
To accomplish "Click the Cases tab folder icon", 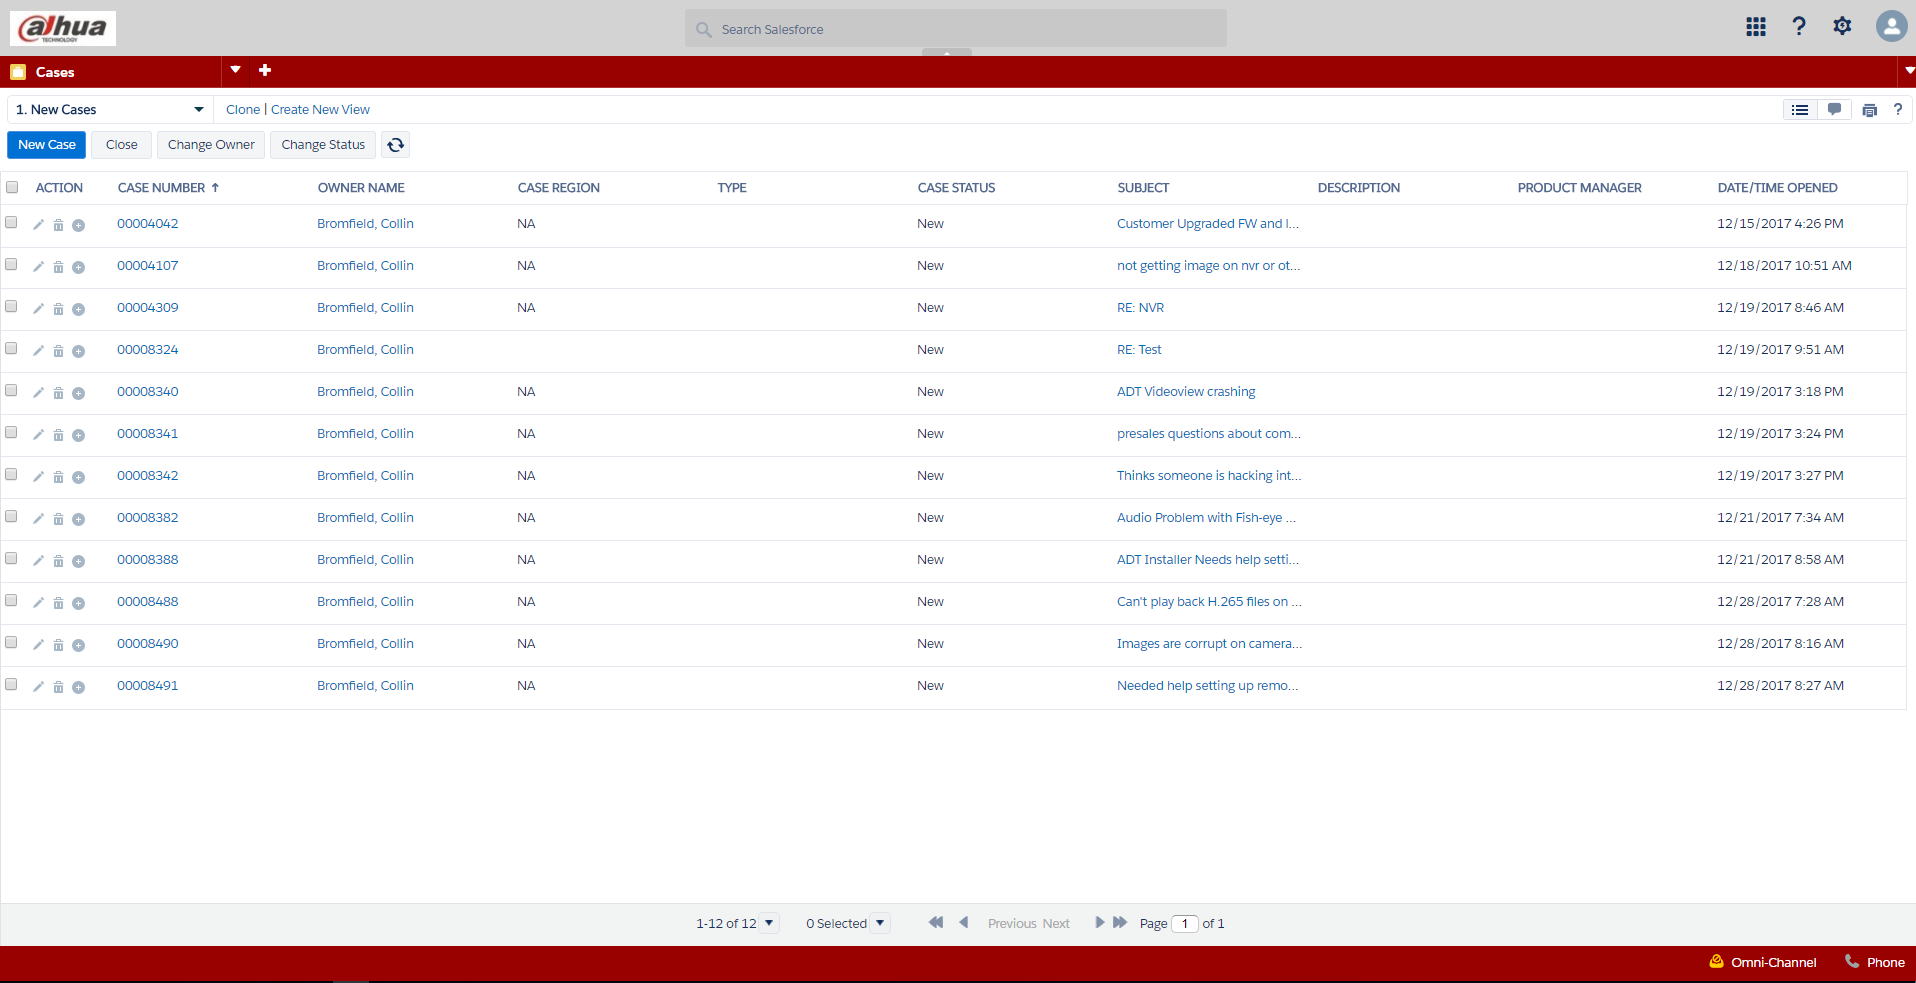I will click(18, 72).
